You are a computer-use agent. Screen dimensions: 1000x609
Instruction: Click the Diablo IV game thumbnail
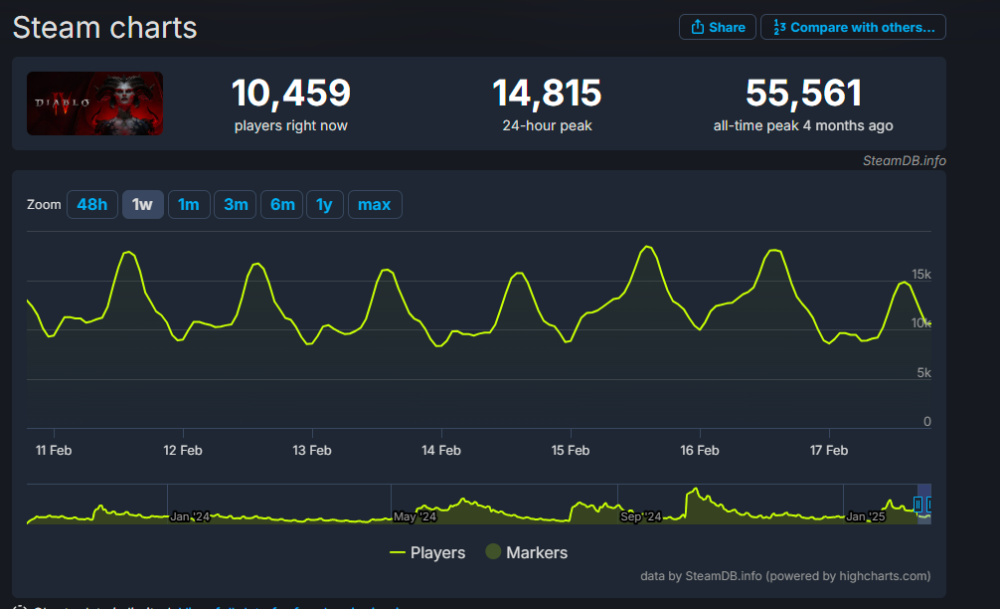[x=95, y=103]
